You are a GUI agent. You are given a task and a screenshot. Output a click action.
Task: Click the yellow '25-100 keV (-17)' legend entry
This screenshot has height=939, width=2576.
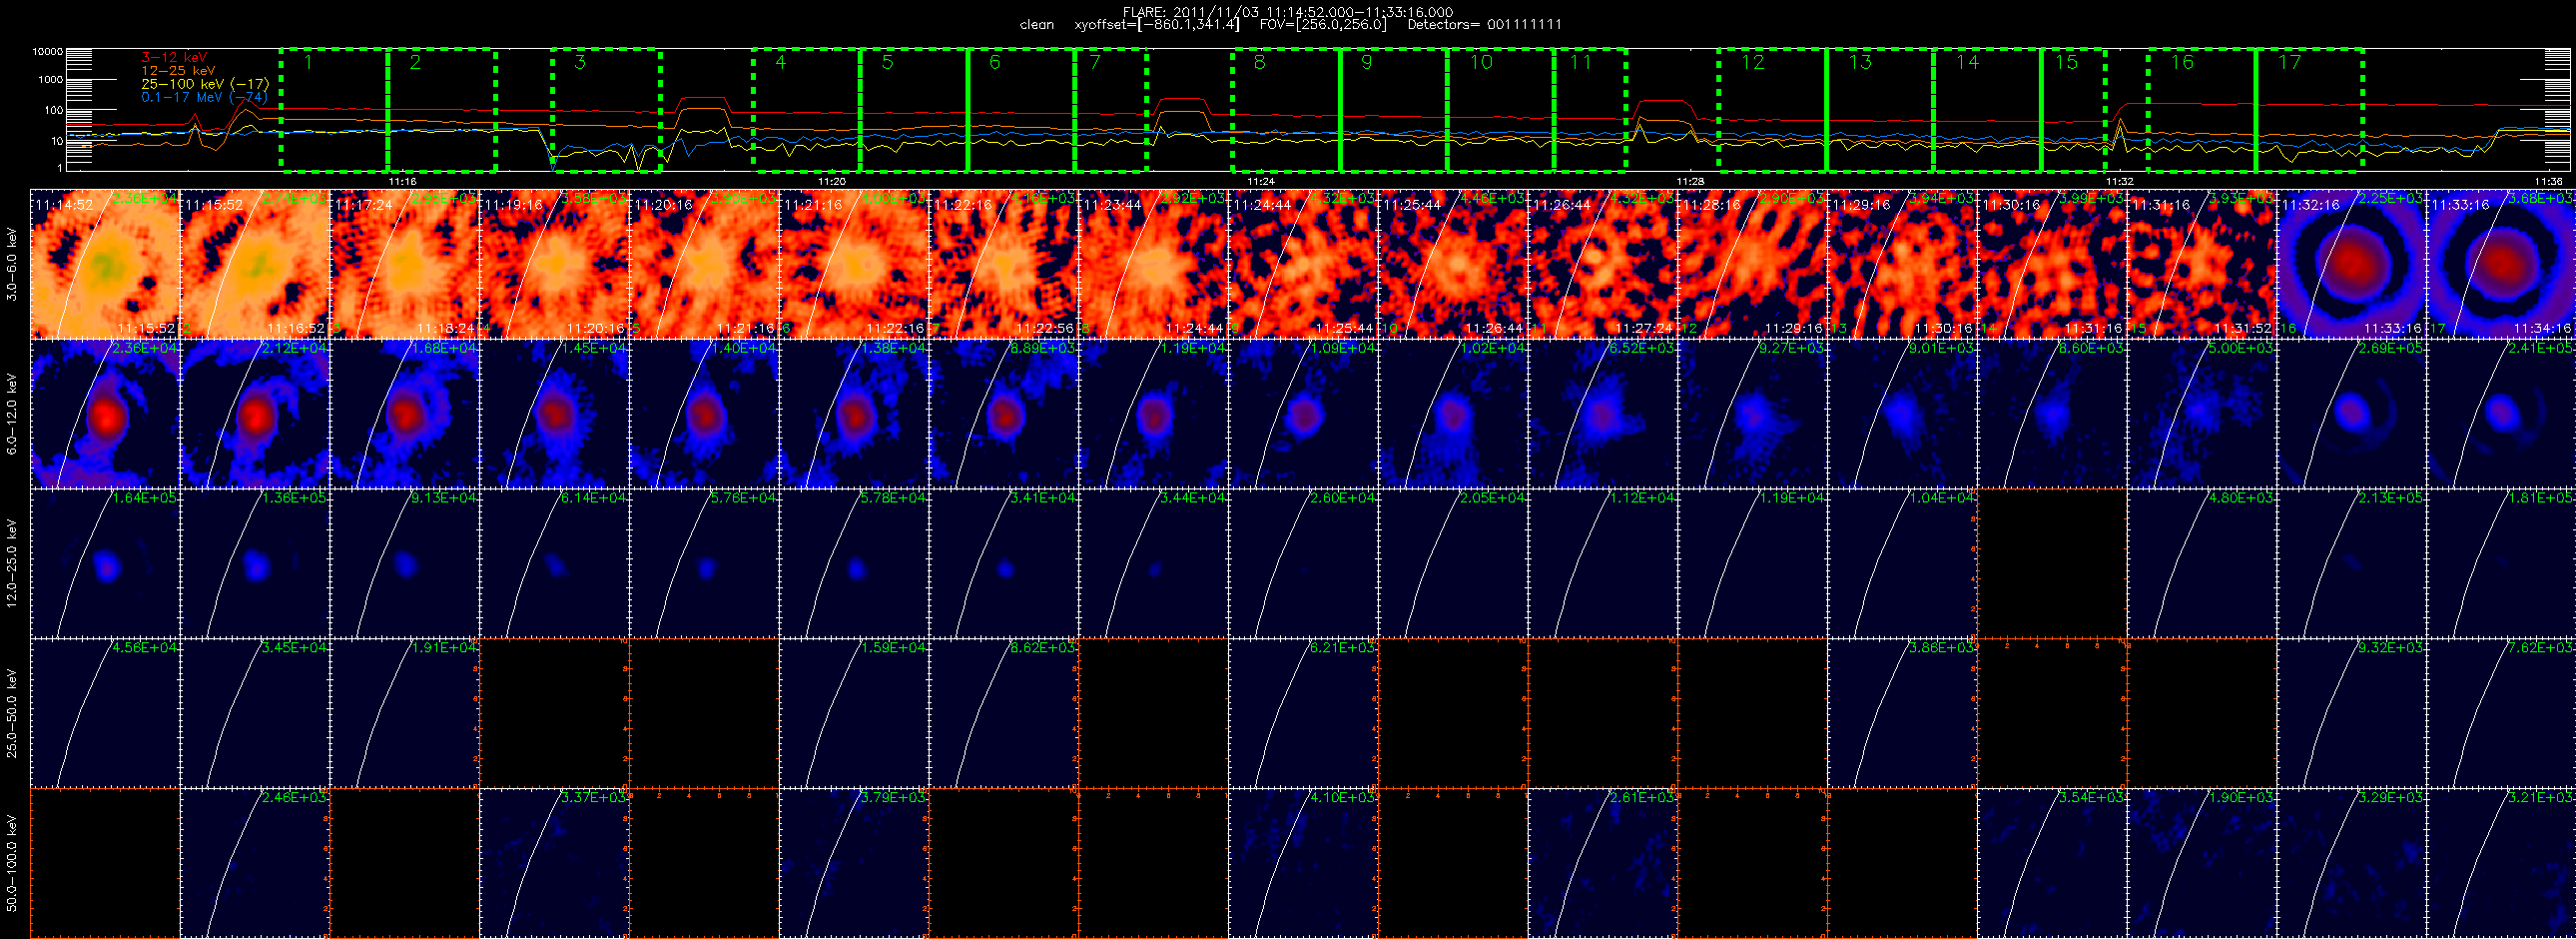click(205, 84)
